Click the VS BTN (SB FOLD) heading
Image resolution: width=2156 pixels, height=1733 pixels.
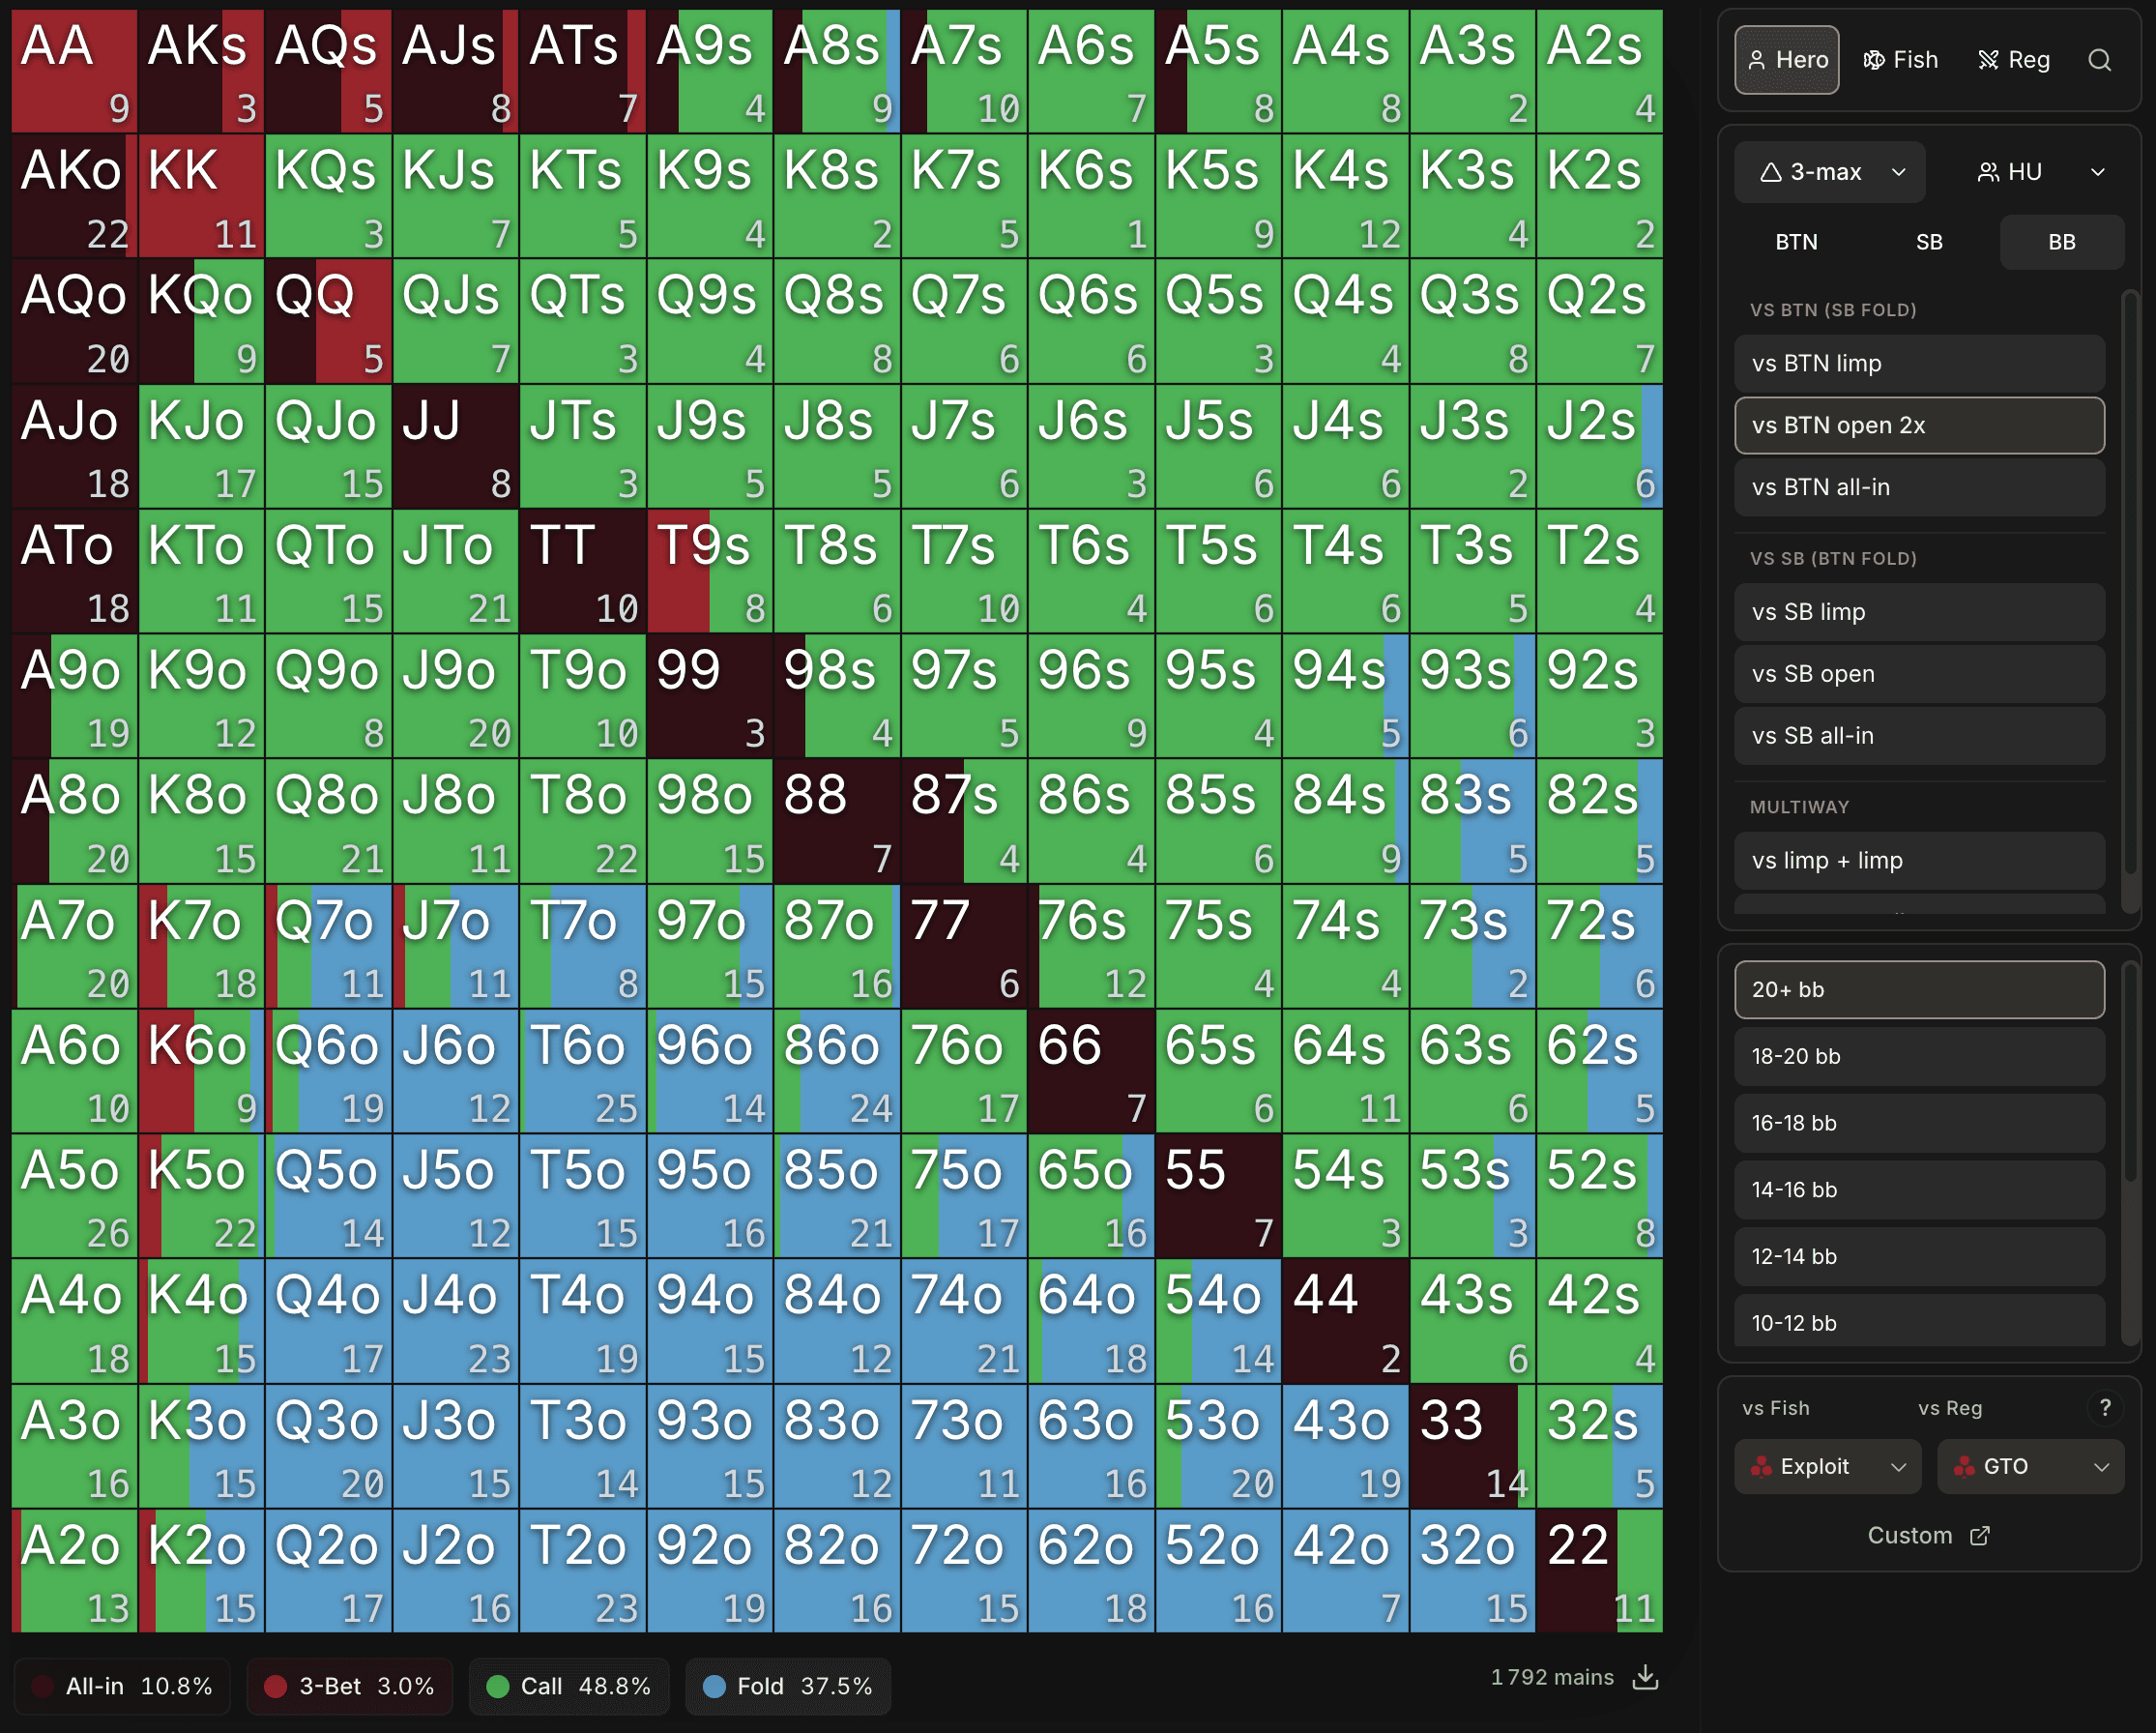pos(1833,310)
